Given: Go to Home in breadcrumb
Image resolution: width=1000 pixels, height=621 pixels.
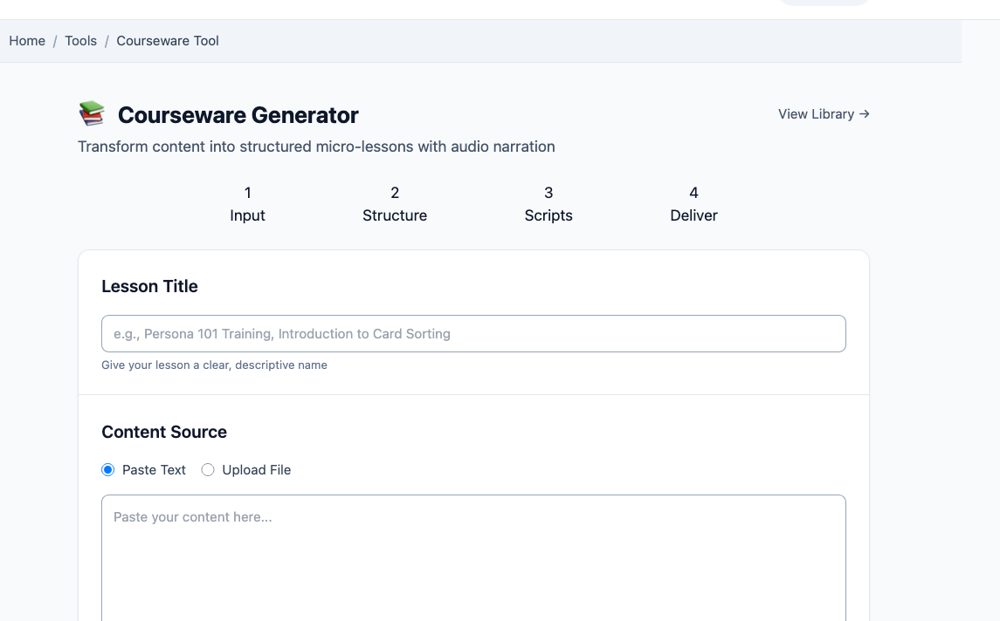Looking at the screenshot, I should coord(27,41).
